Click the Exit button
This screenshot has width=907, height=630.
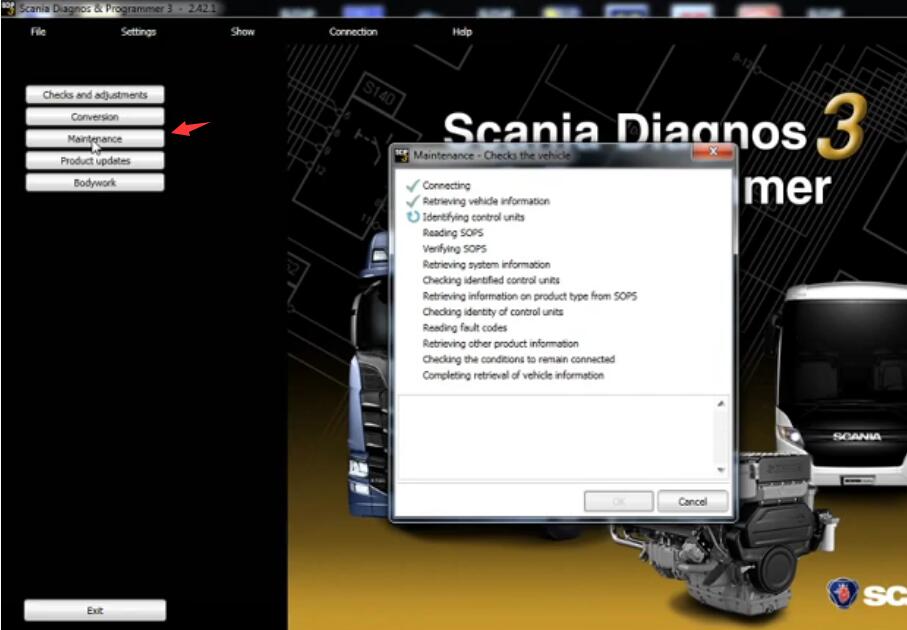pos(95,610)
